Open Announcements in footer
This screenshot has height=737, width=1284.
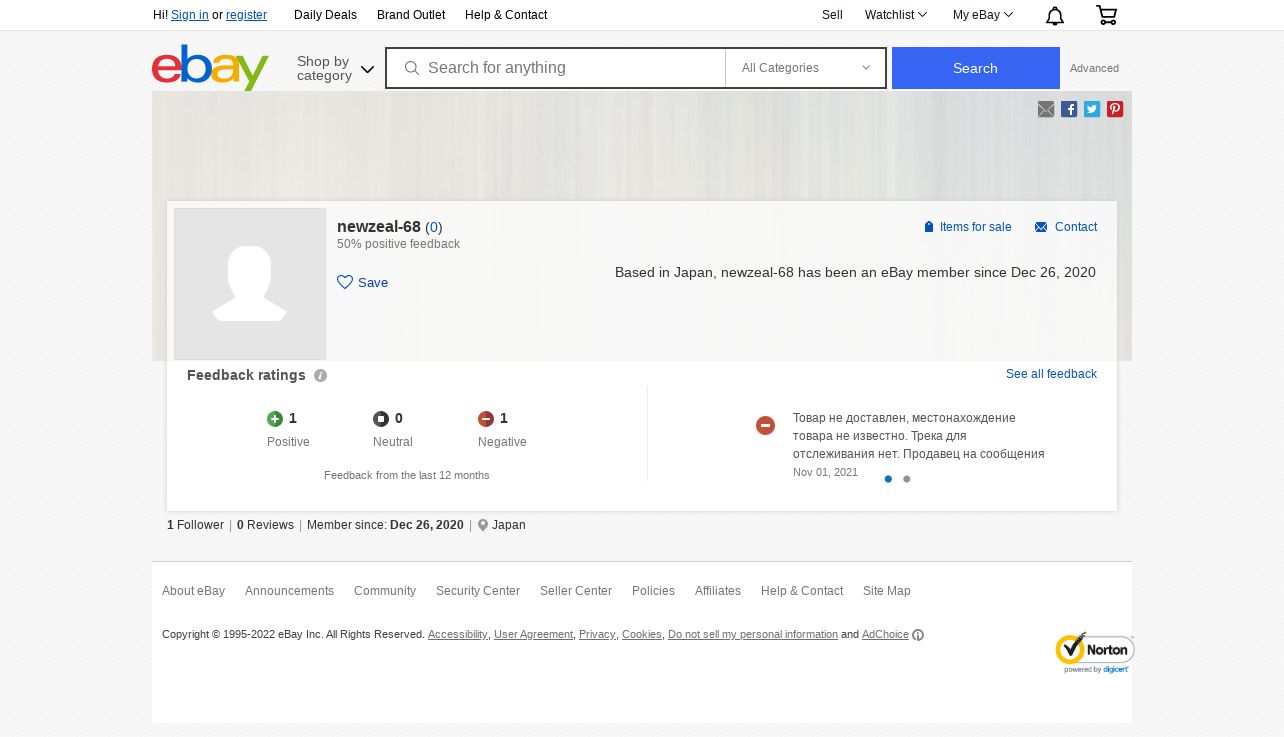pos(289,591)
